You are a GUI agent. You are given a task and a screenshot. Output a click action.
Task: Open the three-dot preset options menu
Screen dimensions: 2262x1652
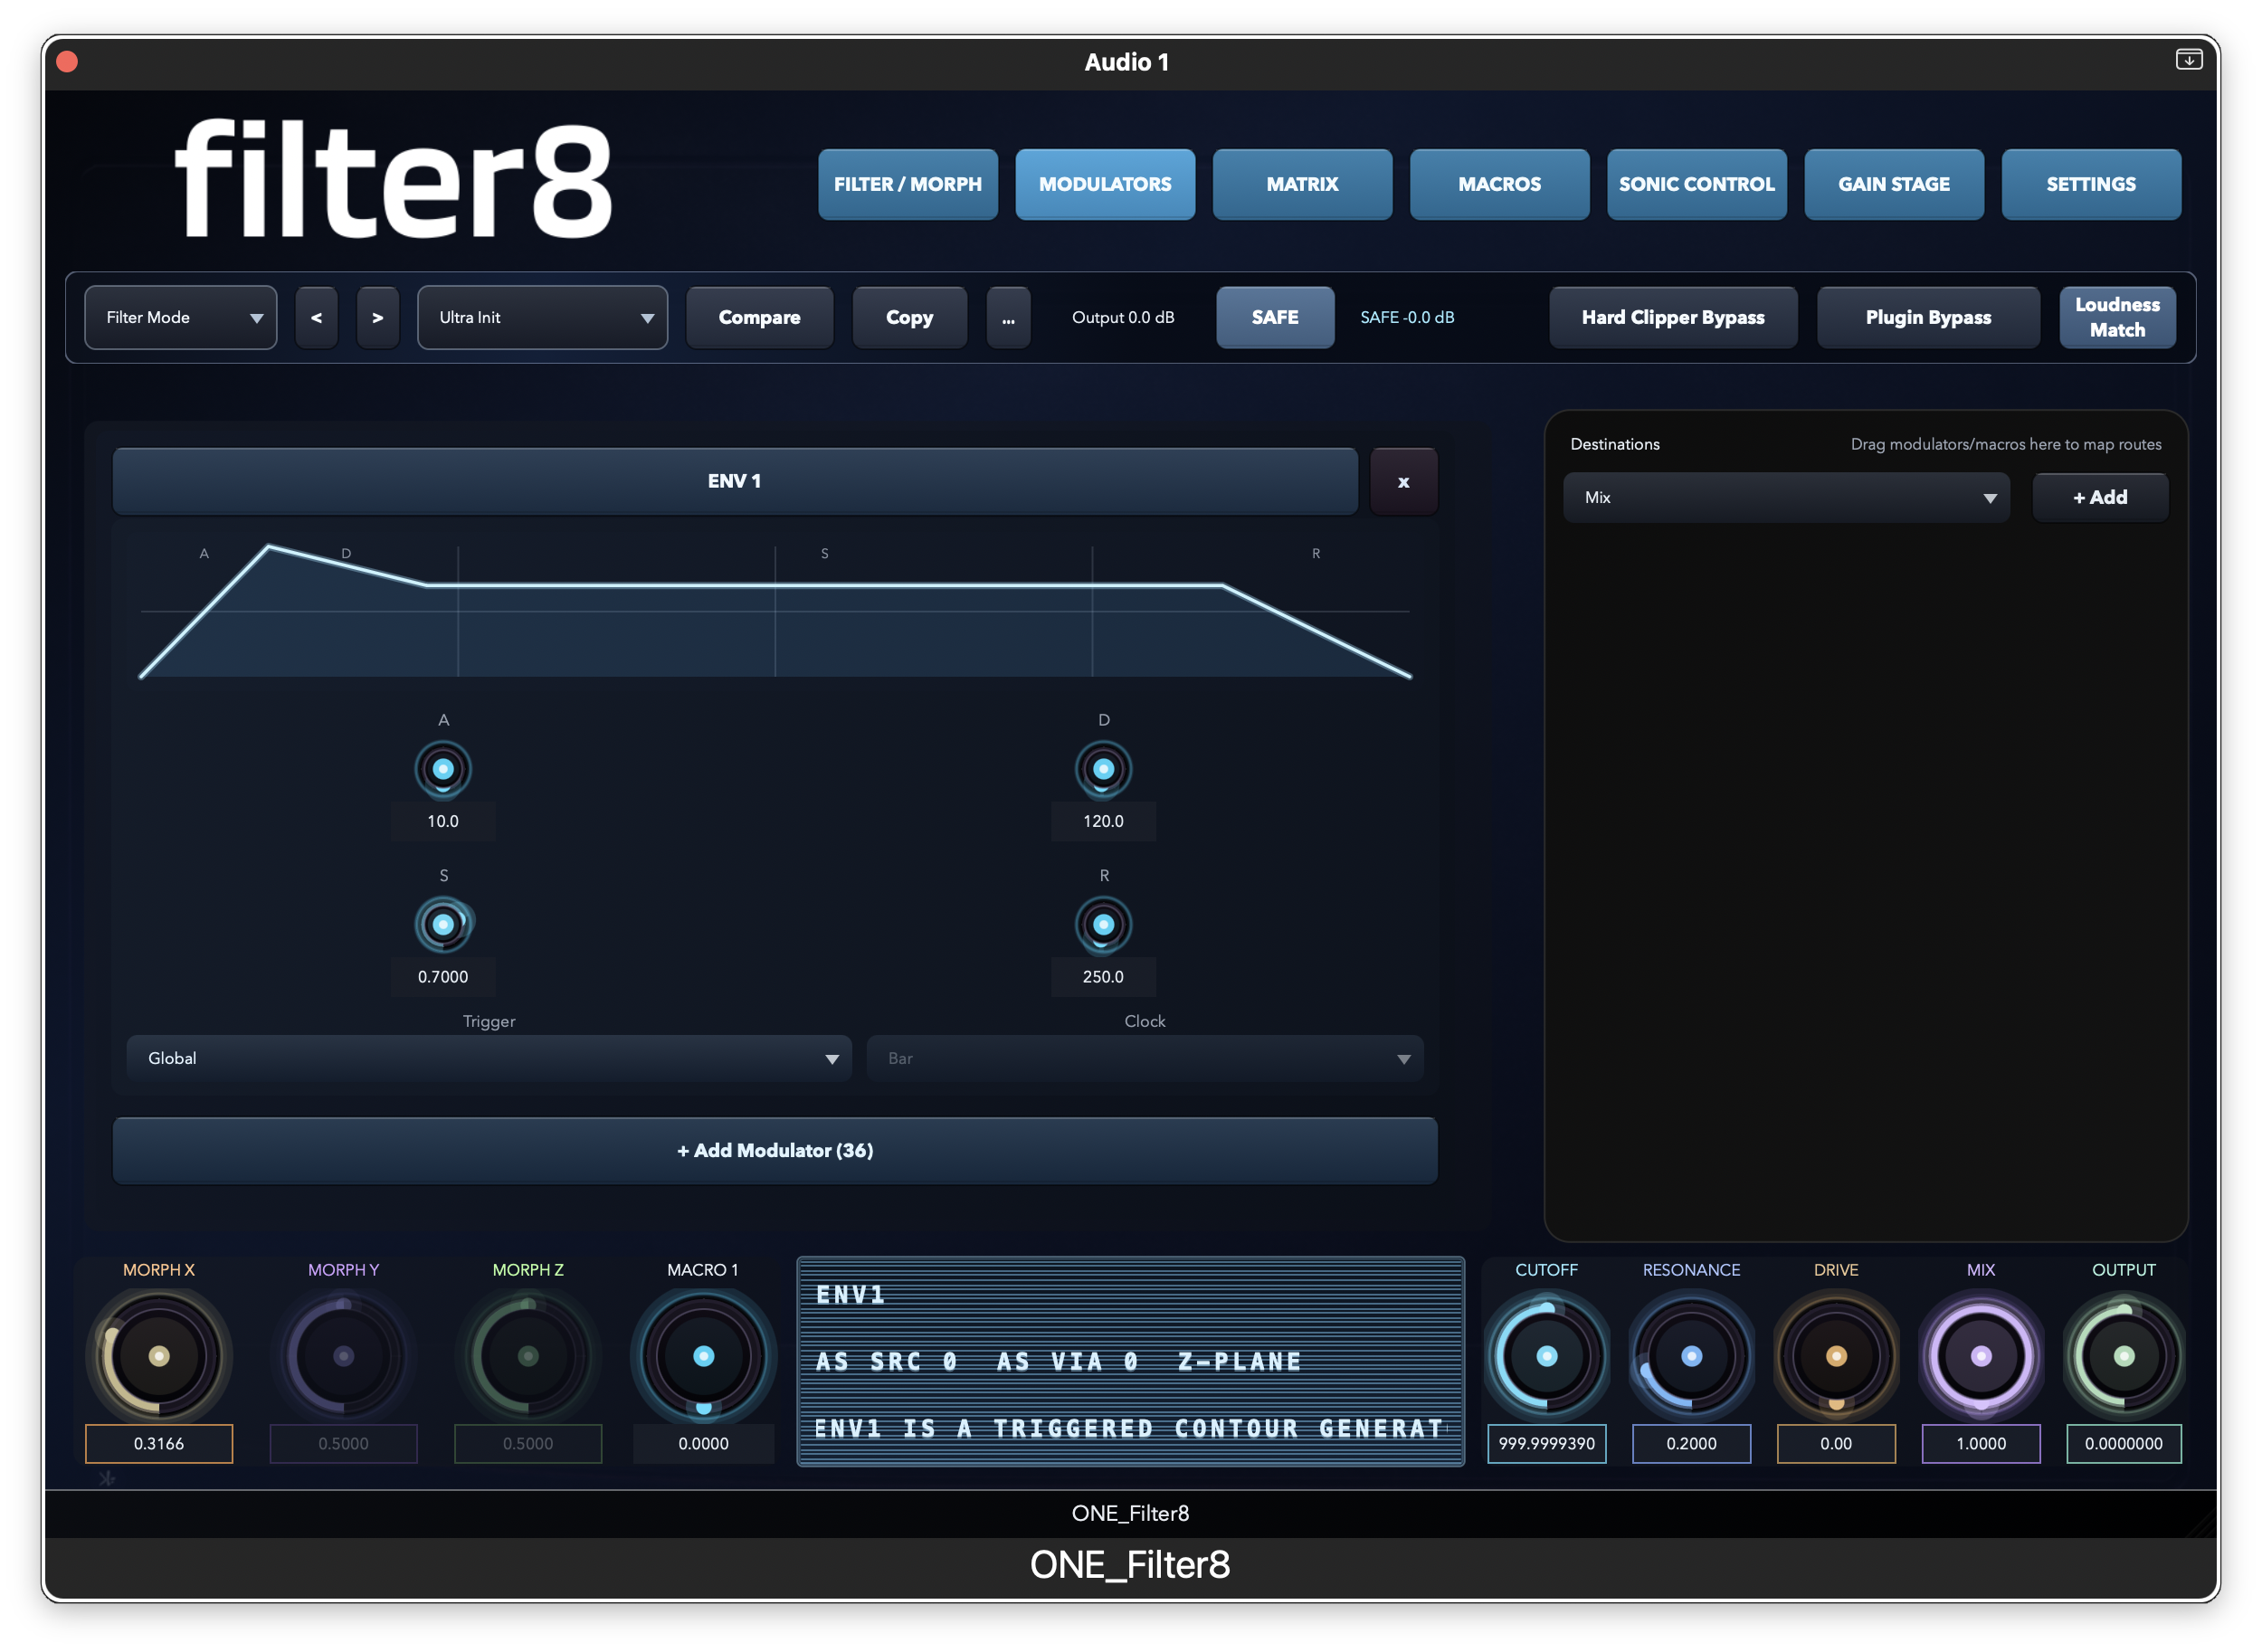click(1008, 317)
